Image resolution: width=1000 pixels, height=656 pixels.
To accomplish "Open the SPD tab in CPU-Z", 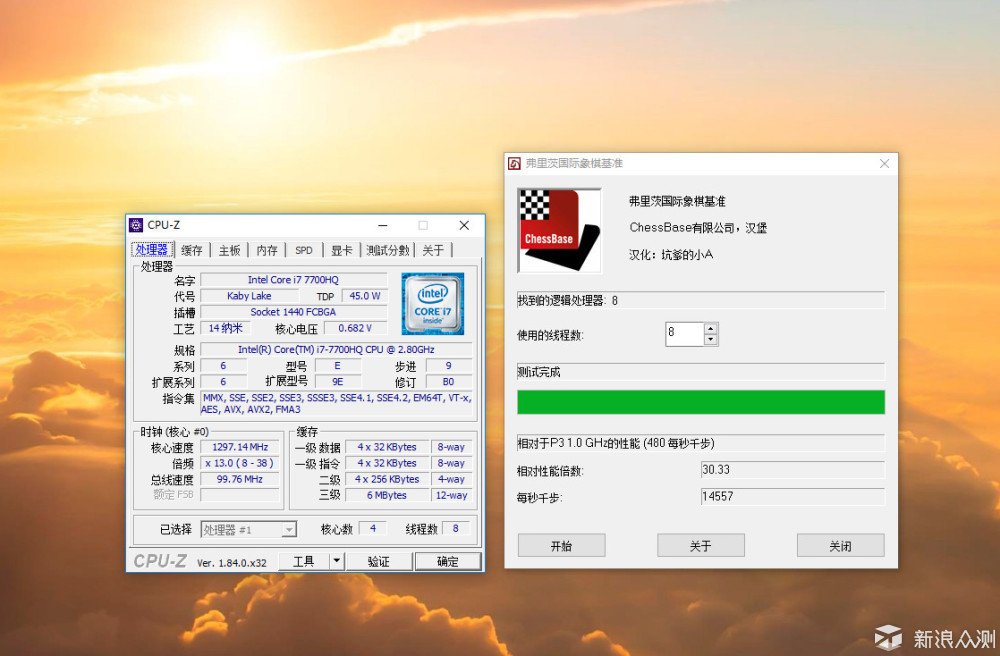I will click(303, 250).
